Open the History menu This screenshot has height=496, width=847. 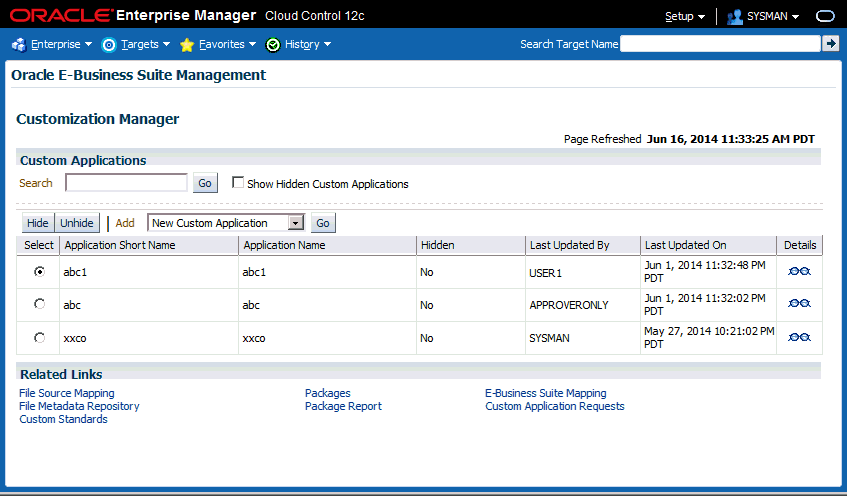[308, 44]
